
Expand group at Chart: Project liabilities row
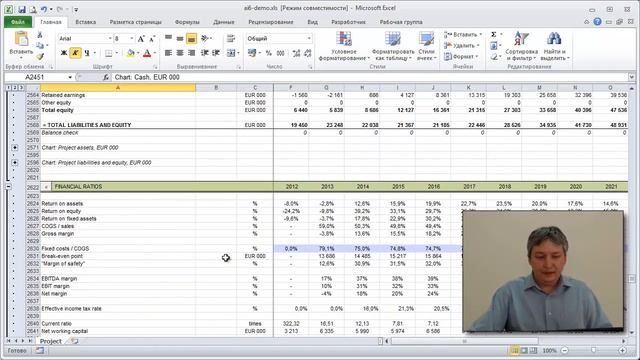point(15,162)
